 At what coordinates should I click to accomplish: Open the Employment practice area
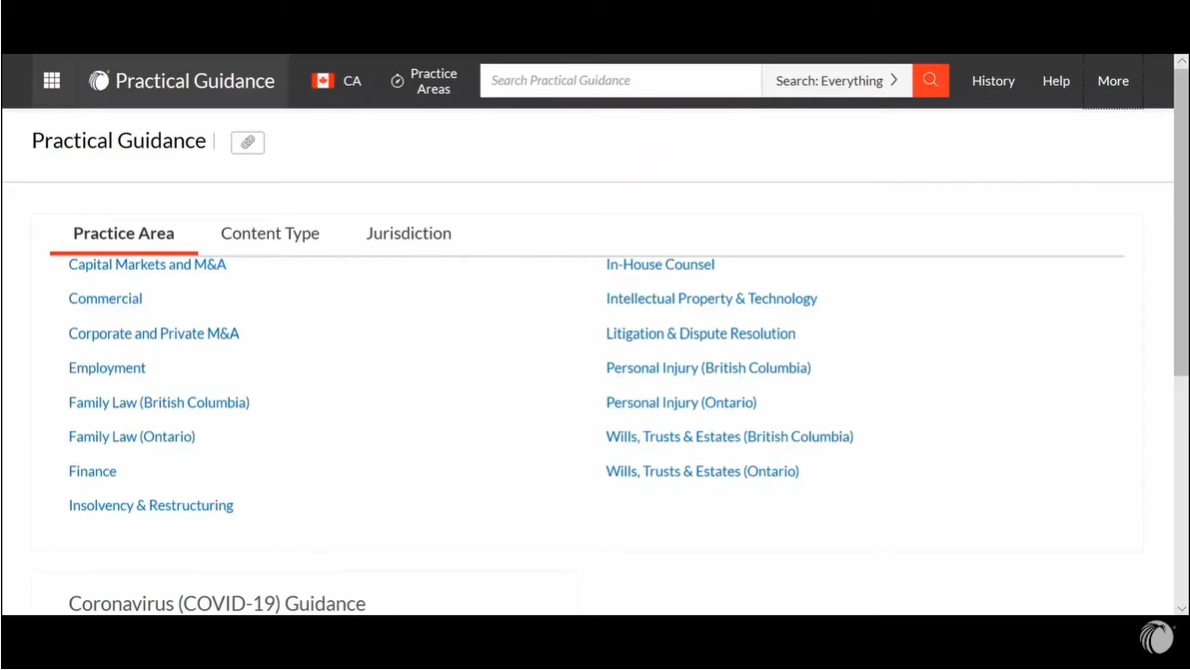pyautogui.click(x=107, y=368)
